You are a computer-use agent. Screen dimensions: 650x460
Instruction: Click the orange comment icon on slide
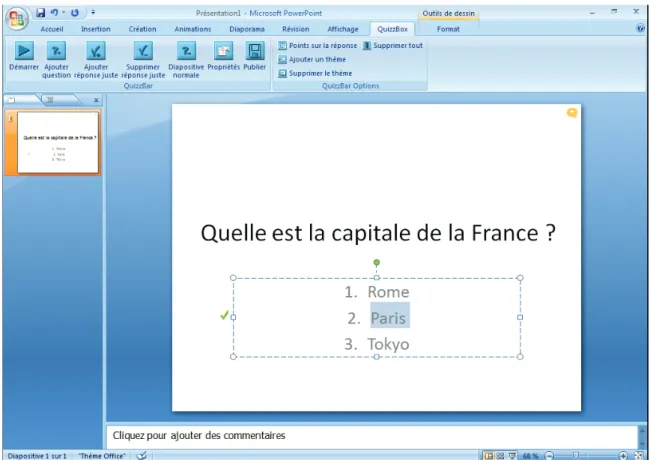coord(572,113)
